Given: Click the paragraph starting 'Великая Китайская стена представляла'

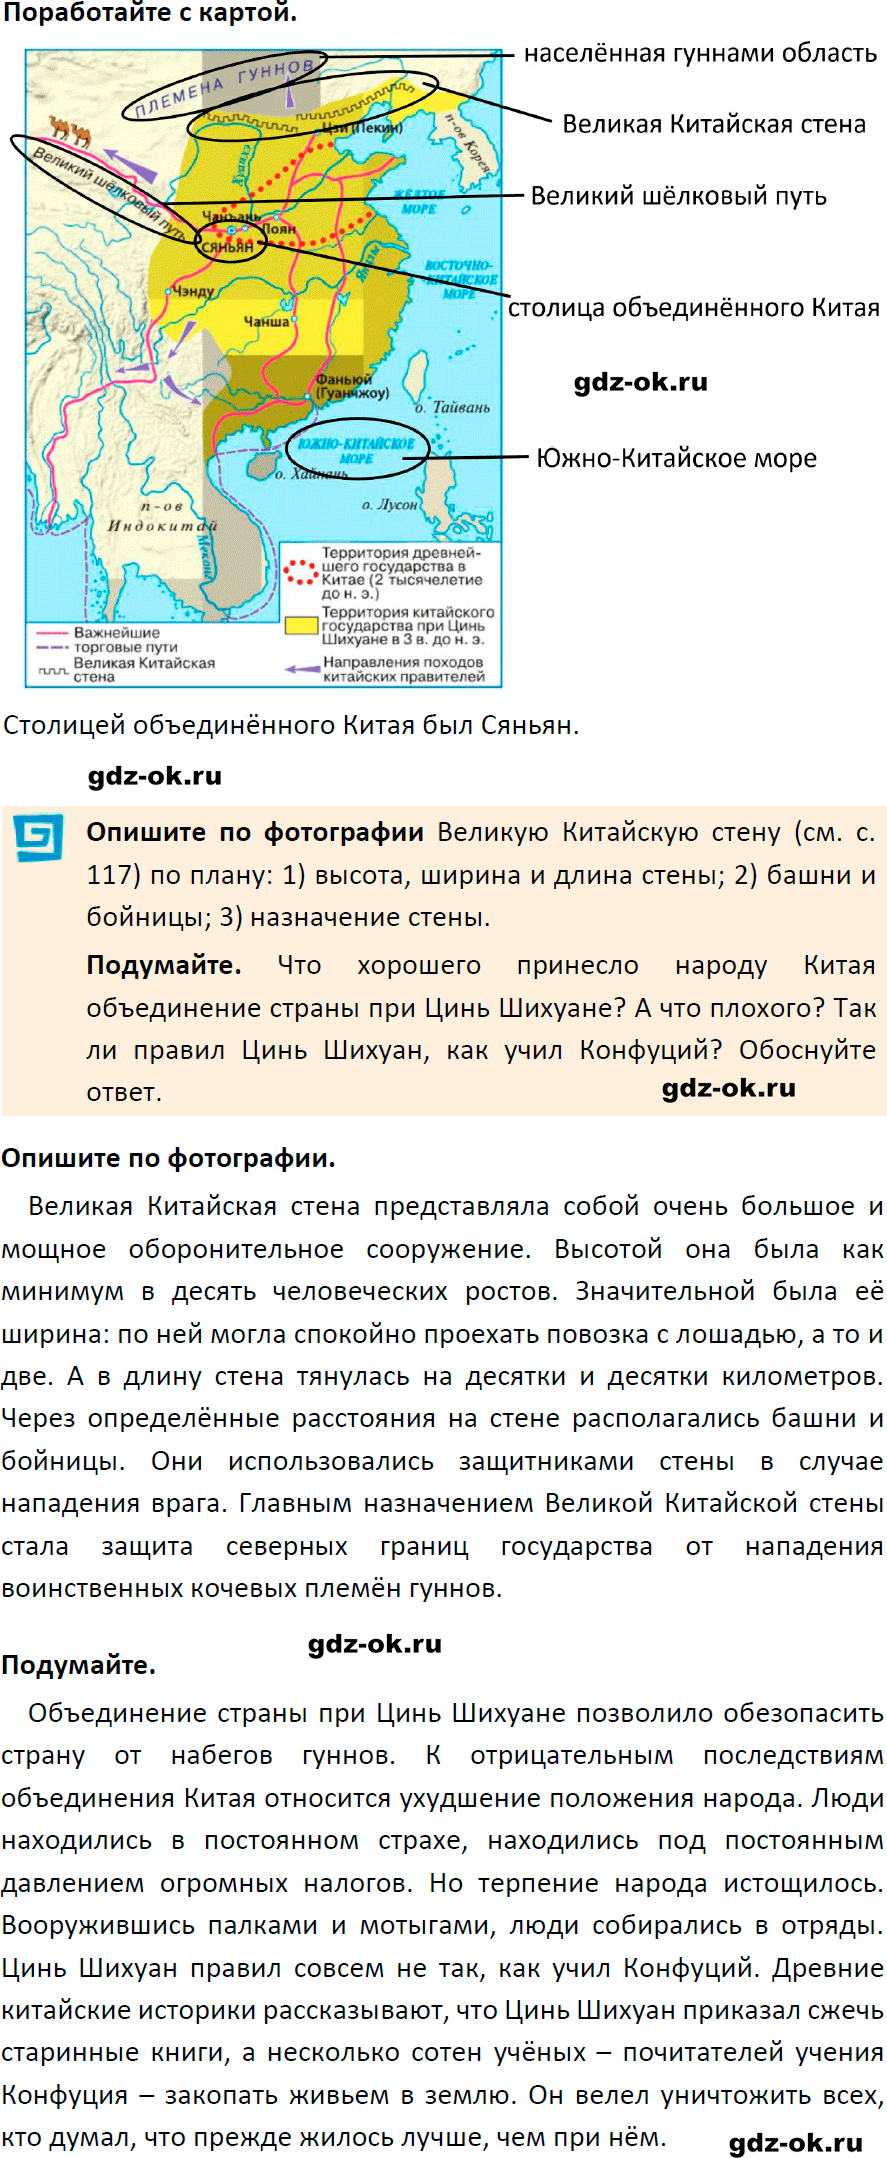Looking at the screenshot, I should pos(443,1397).
